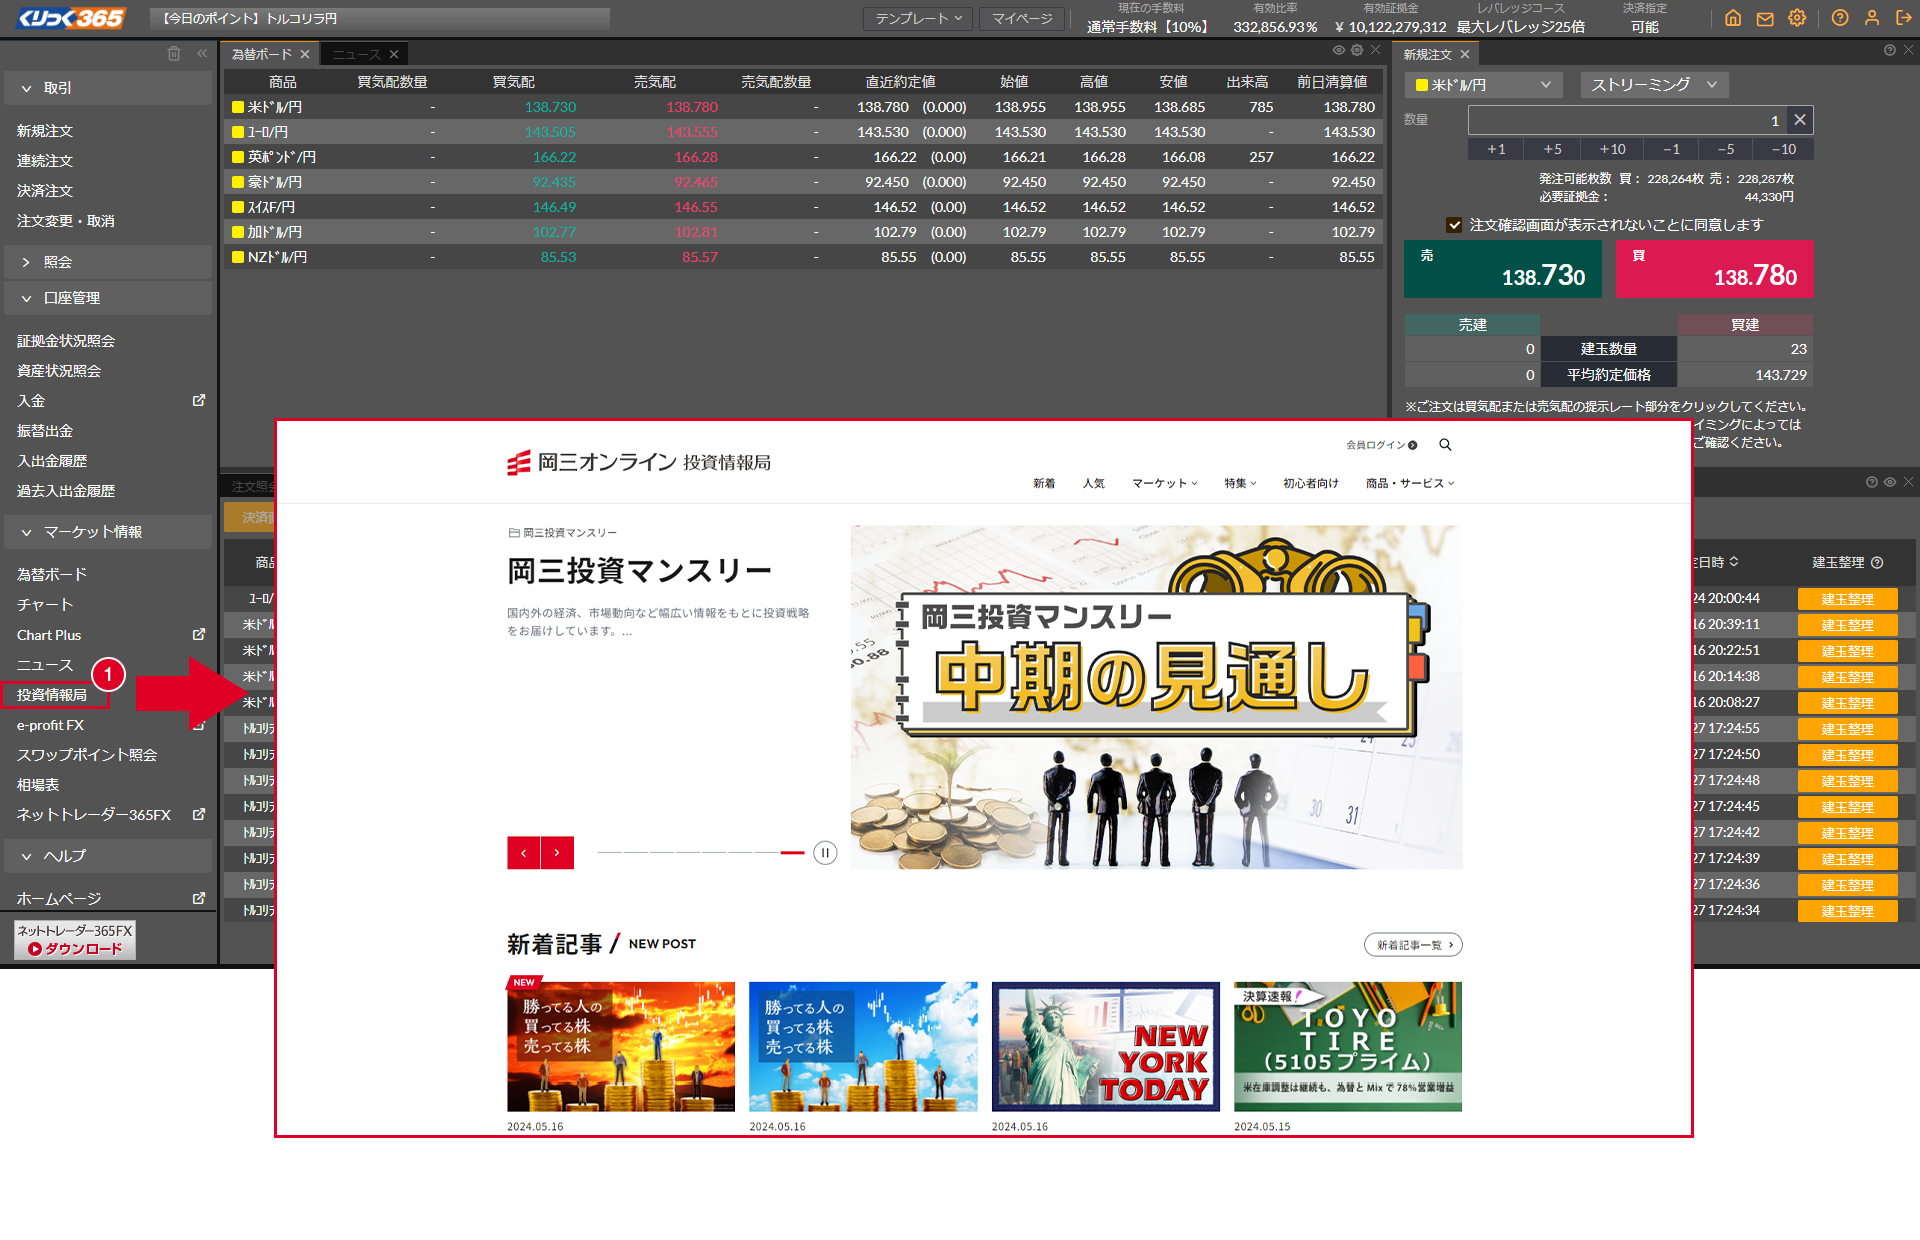Open the NEW YORK TODAY article thumbnail

pos(1105,1046)
